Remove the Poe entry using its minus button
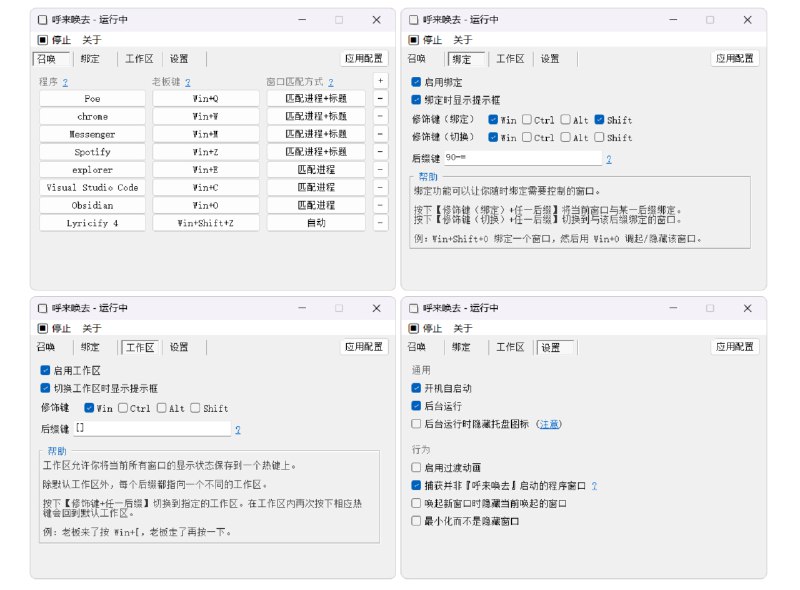 [379, 98]
